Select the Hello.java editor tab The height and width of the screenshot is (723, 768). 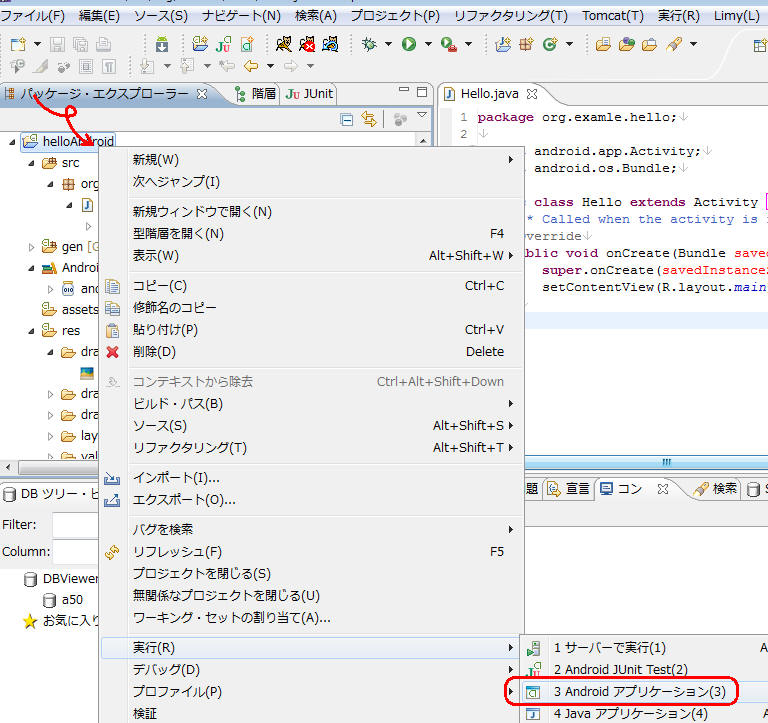(x=489, y=94)
